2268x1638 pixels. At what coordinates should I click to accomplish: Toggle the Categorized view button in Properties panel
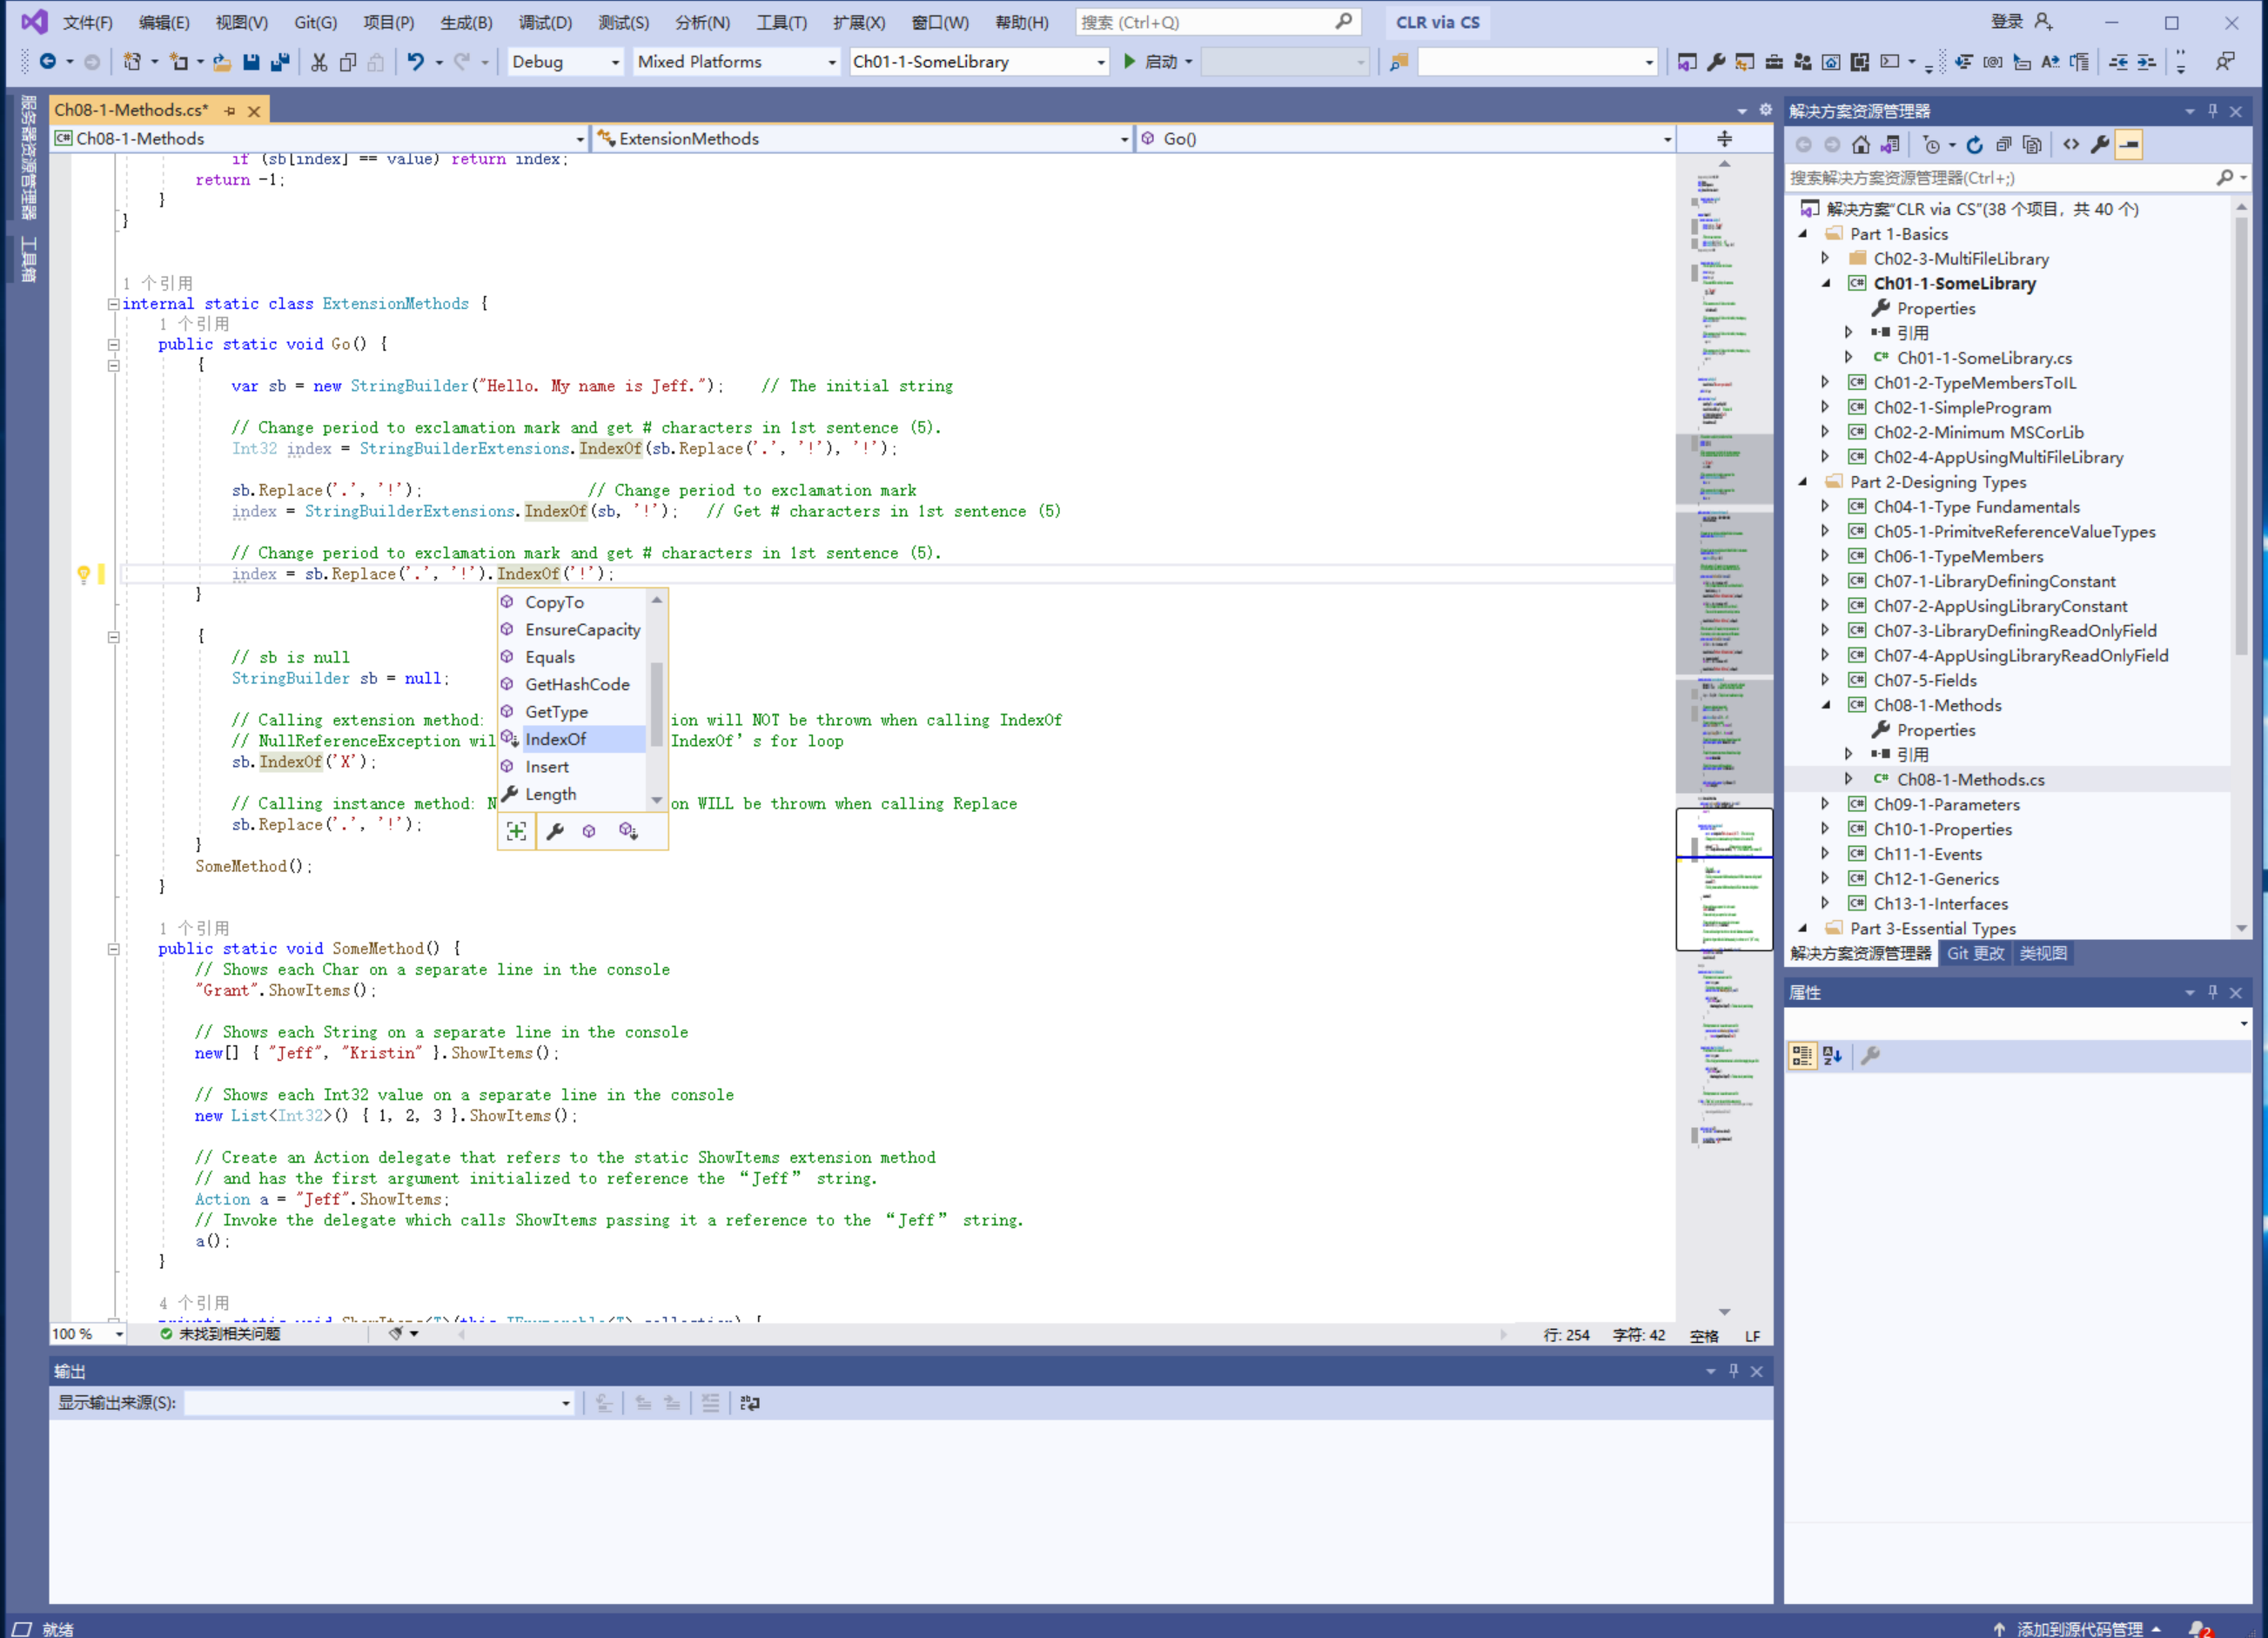[1802, 1056]
